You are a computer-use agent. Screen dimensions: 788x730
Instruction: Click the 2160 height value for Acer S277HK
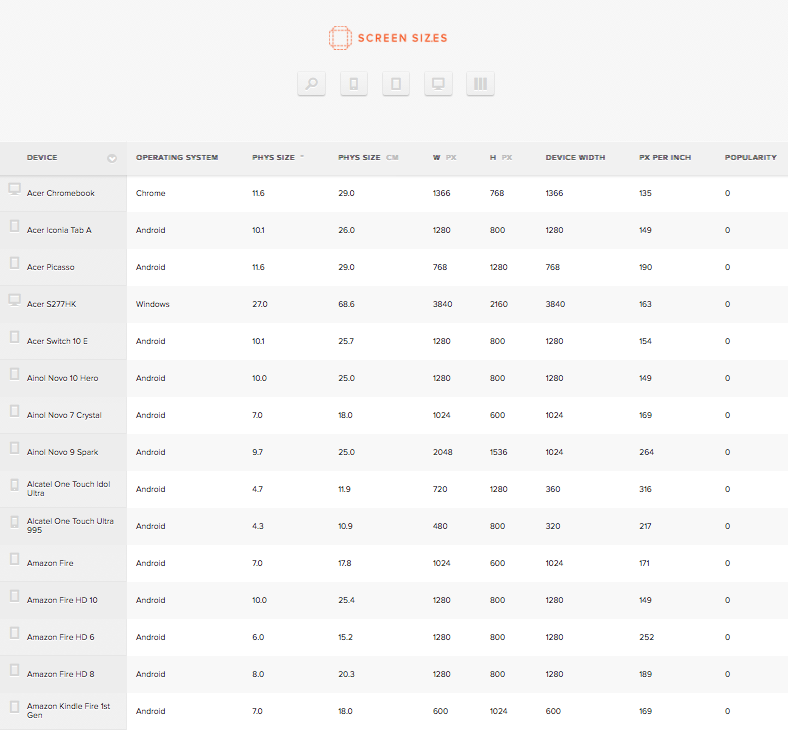point(499,304)
